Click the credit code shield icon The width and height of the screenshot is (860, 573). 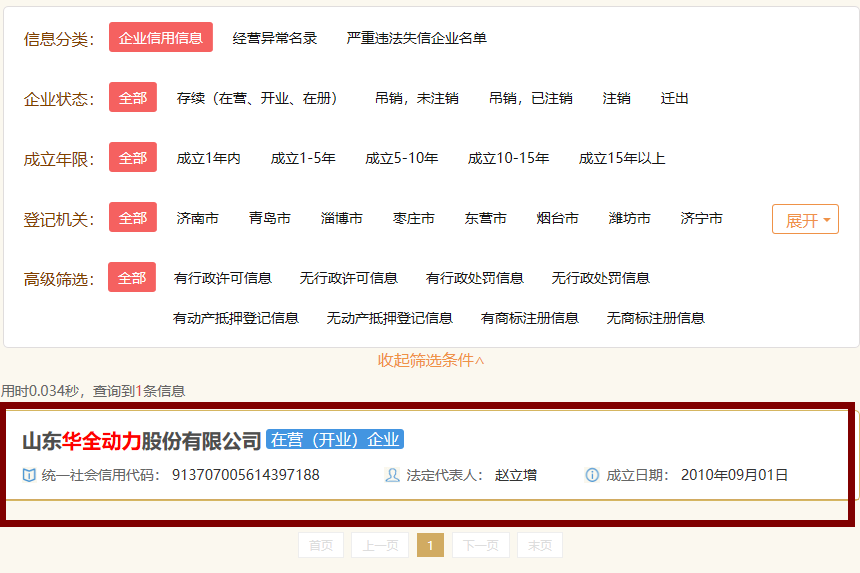29,475
